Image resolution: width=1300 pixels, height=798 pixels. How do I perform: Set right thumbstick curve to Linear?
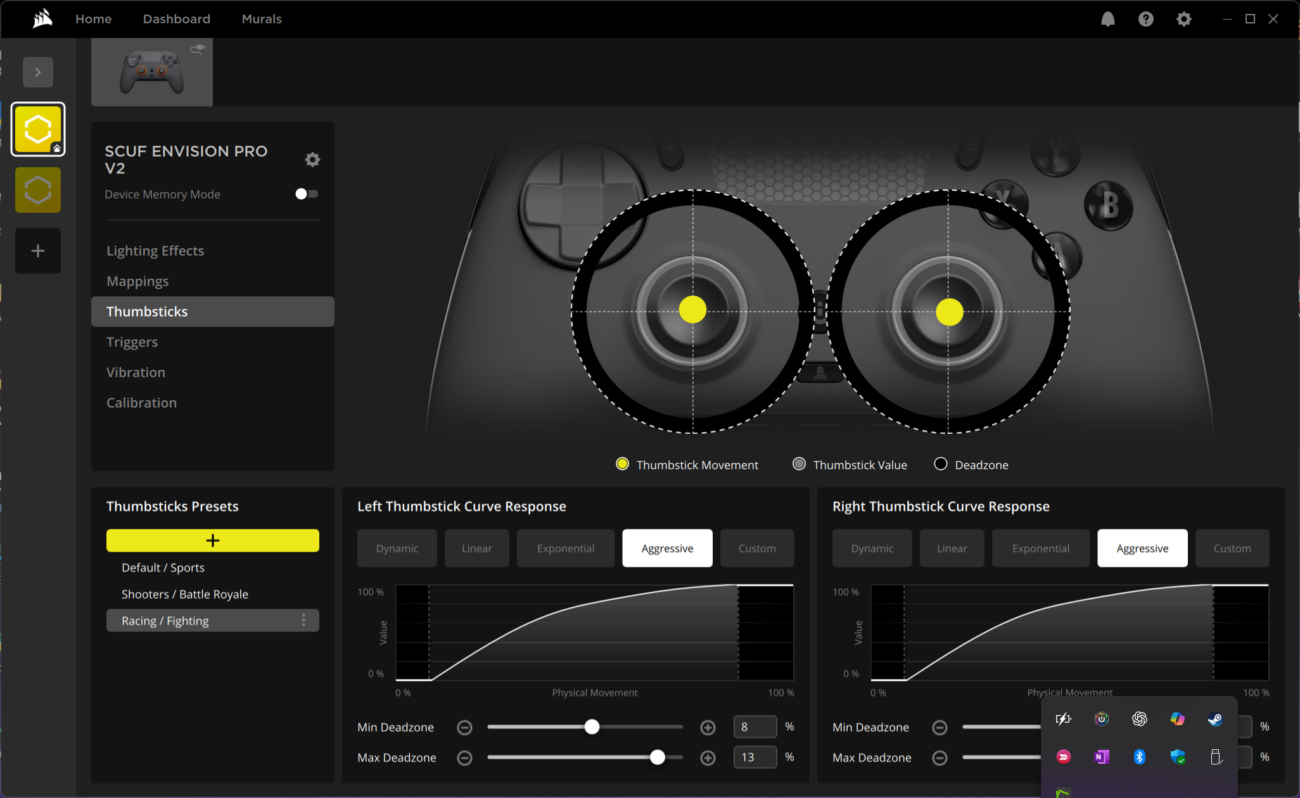[x=952, y=548]
